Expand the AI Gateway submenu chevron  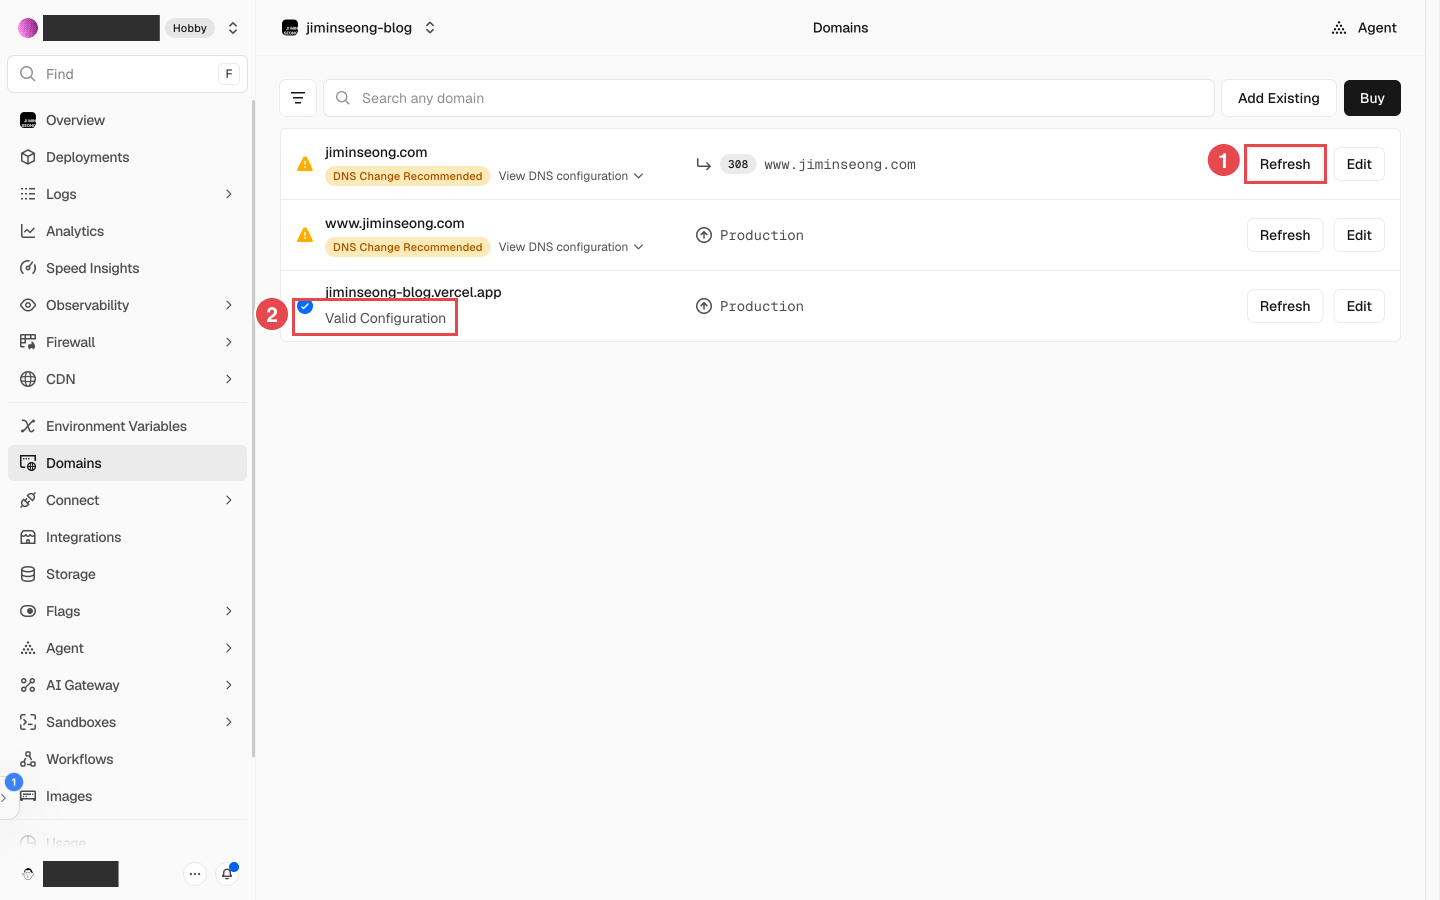[229, 685]
